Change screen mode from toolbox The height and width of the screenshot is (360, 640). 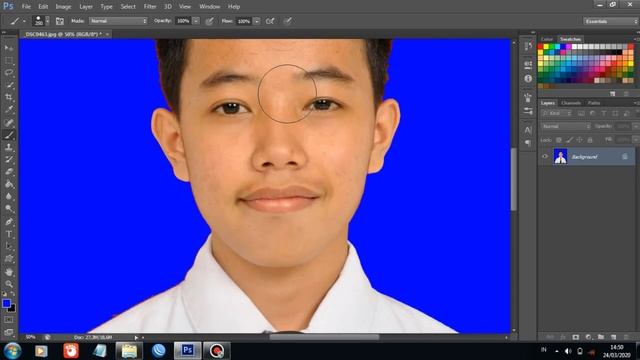point(9,332)
